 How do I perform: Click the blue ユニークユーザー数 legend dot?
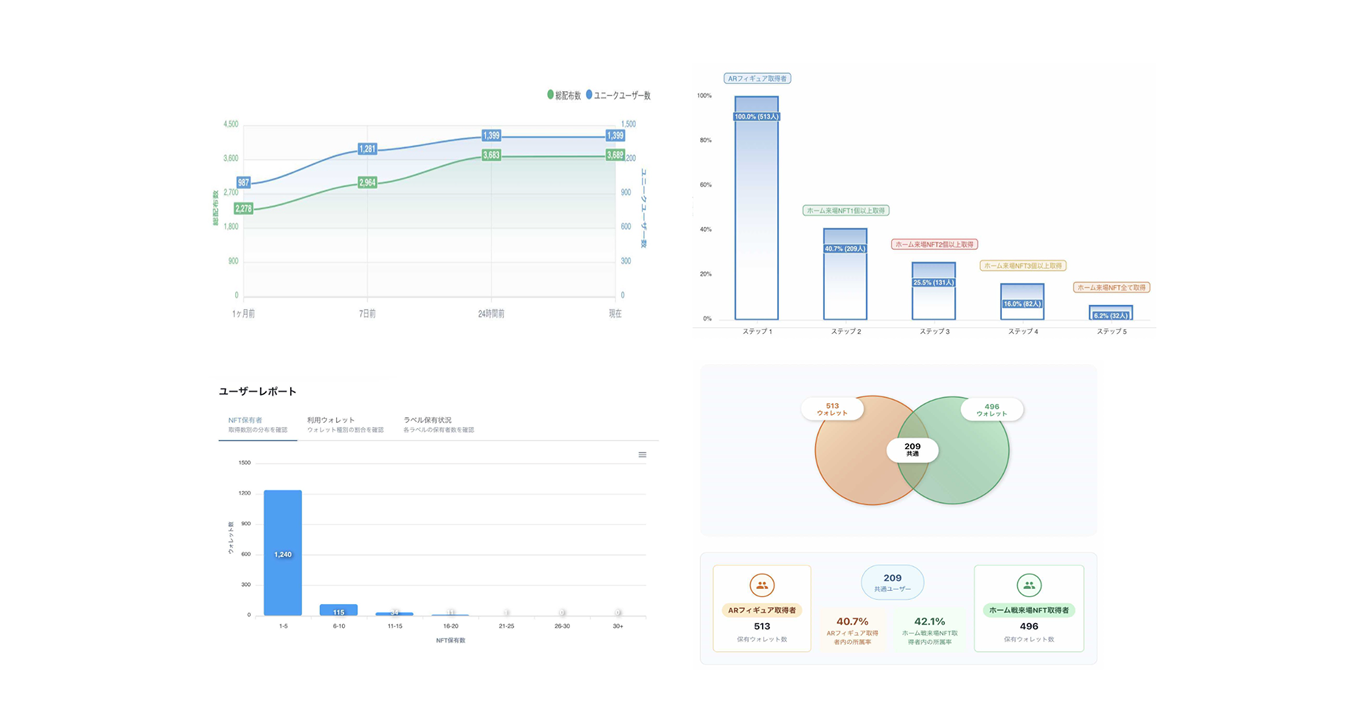point(589,95)
